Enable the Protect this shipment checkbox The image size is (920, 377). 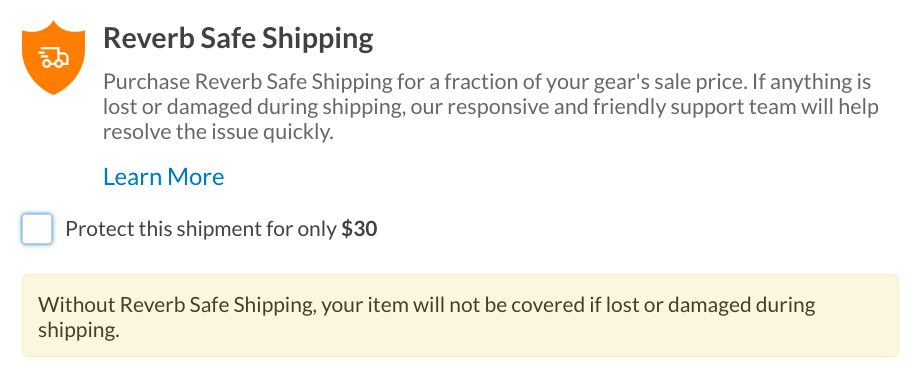[x=37, y=229]
